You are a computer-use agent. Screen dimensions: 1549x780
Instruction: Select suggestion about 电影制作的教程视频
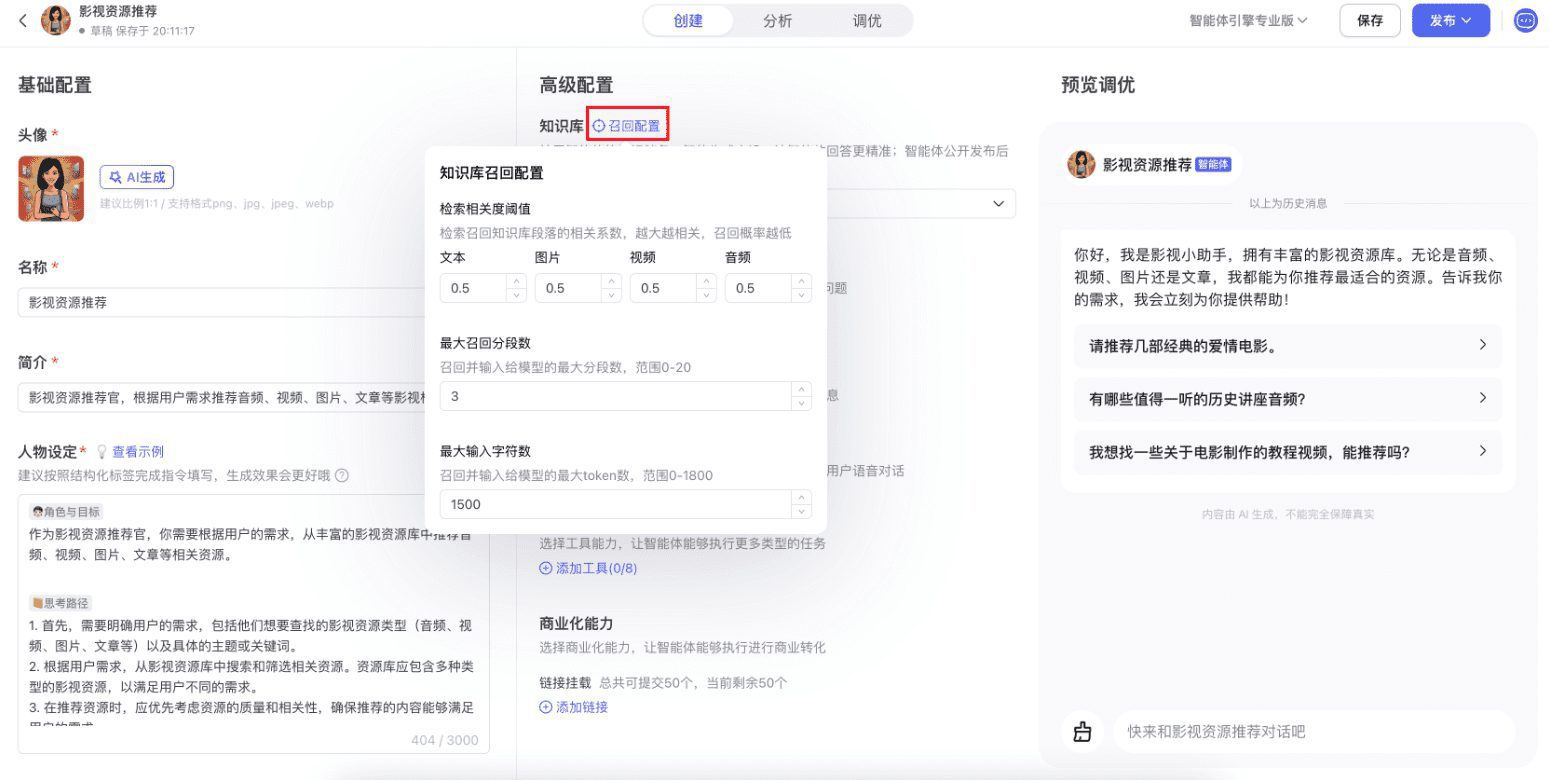point(1287,451)
